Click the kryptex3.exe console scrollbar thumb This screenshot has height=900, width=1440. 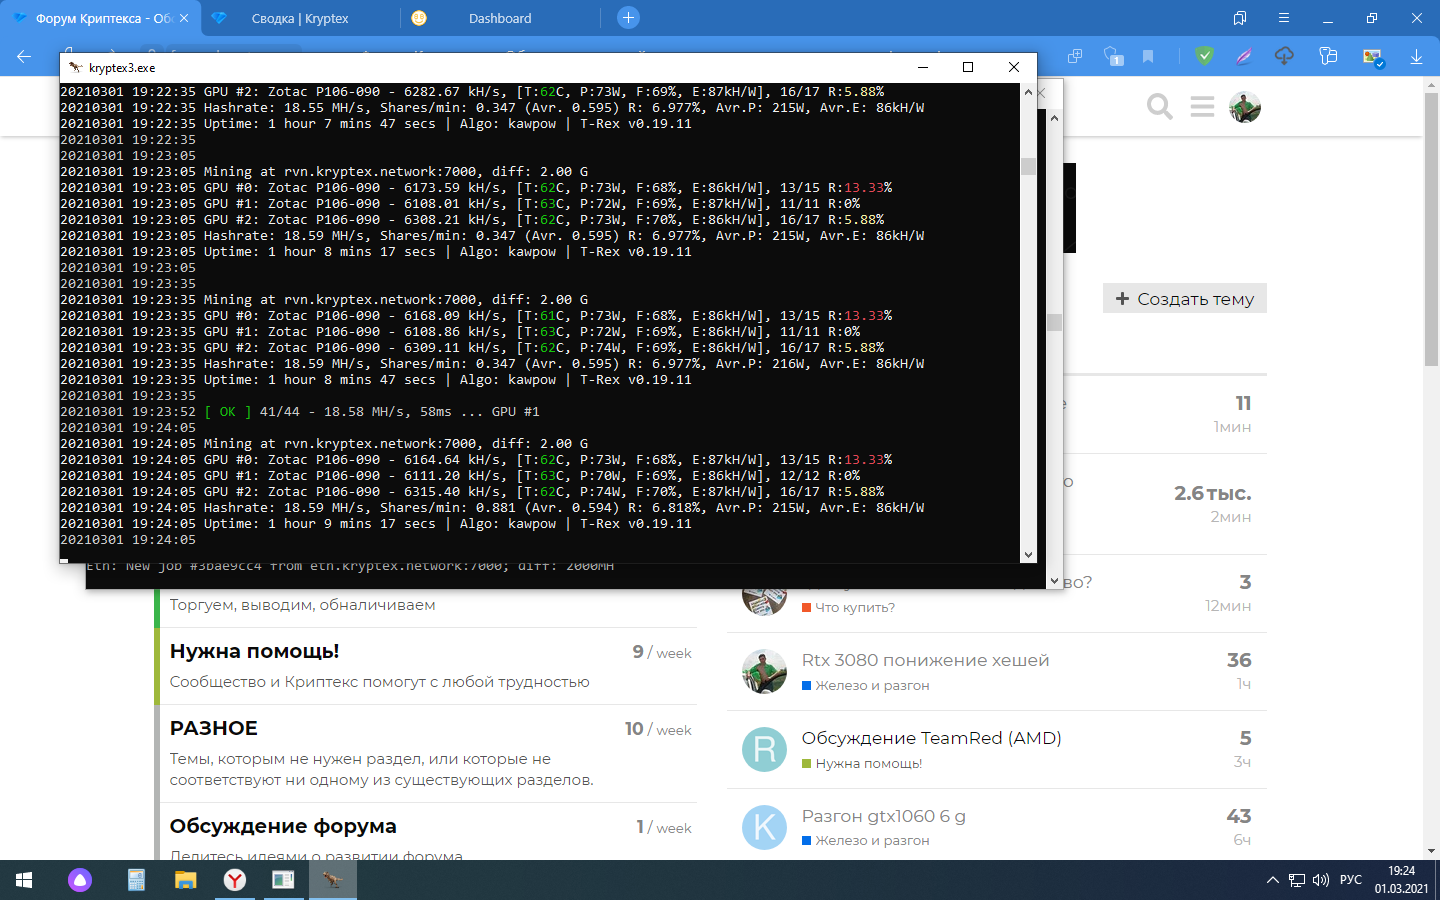pos(1028,166)
